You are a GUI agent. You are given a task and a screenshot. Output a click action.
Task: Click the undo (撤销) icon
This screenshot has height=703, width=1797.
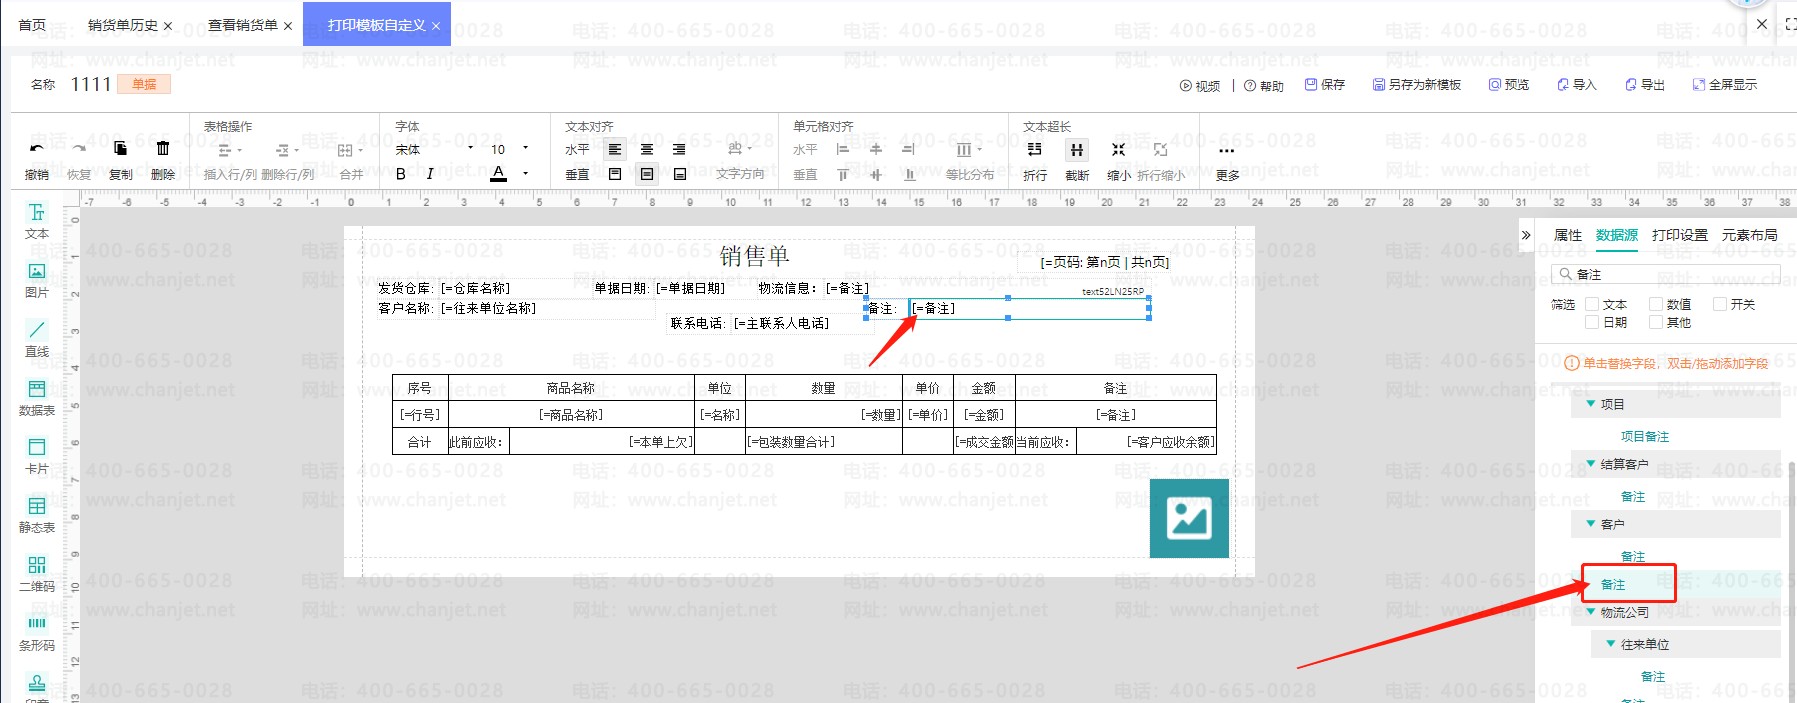36,149
